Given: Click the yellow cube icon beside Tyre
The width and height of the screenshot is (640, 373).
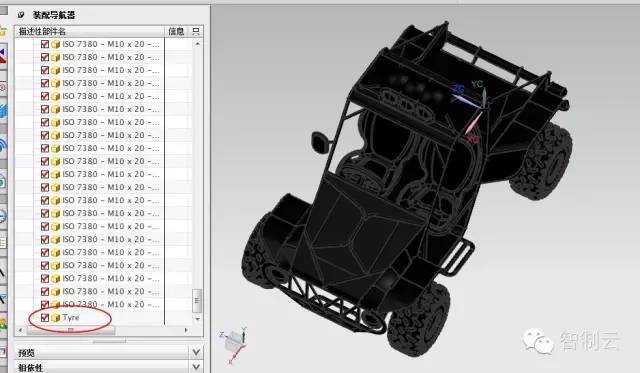Looking at the screenshot, I should click(x=56, y=318).
